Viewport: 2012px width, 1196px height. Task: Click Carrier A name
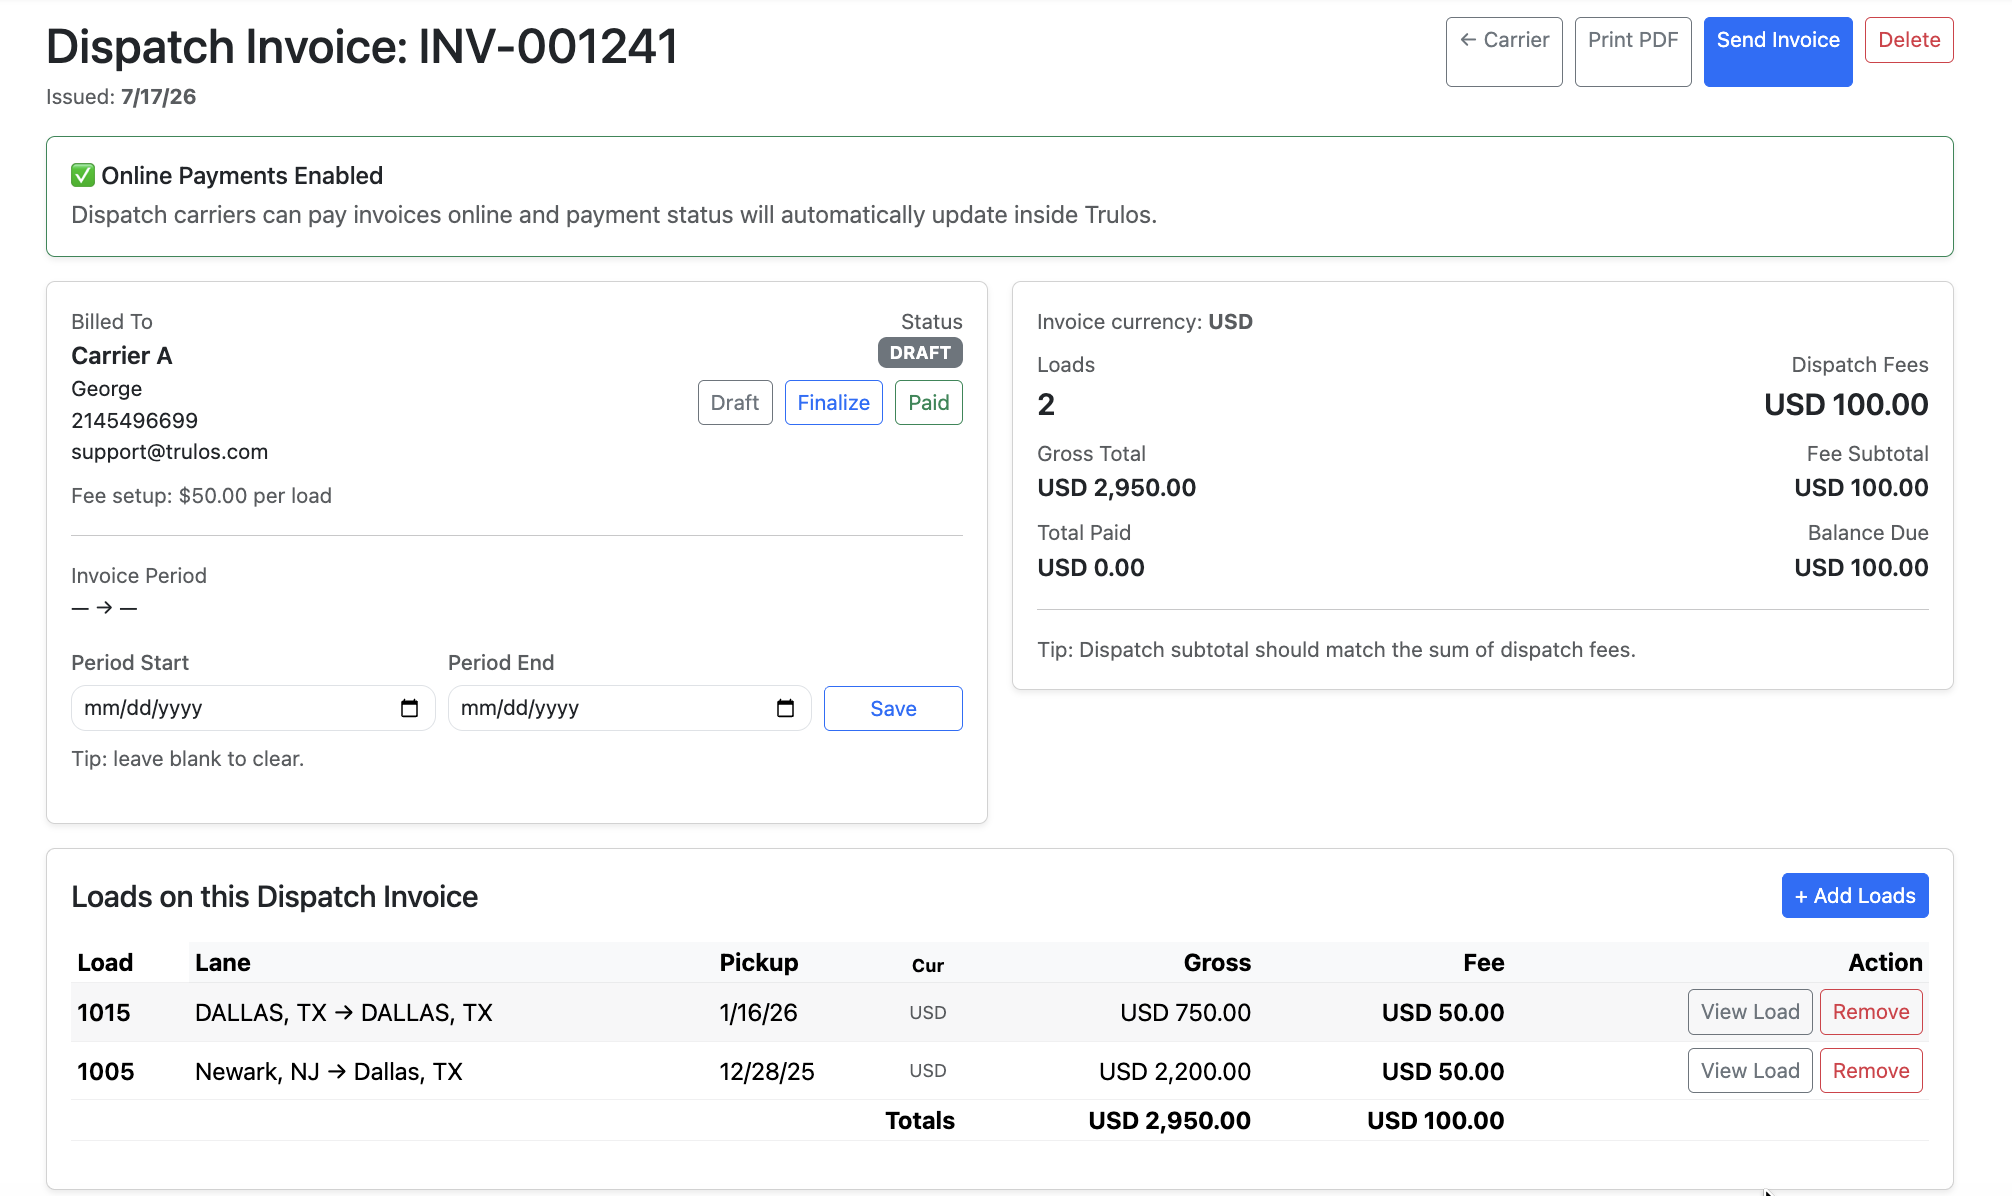[x=122, y=356]
